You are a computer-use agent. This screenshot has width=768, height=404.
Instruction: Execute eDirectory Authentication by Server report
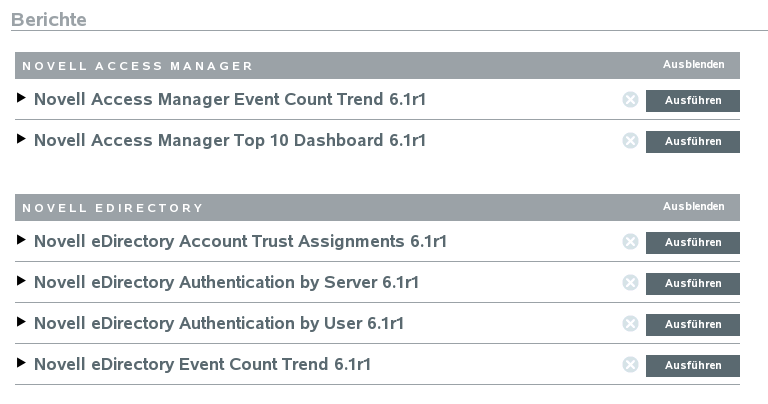(692, 284)
